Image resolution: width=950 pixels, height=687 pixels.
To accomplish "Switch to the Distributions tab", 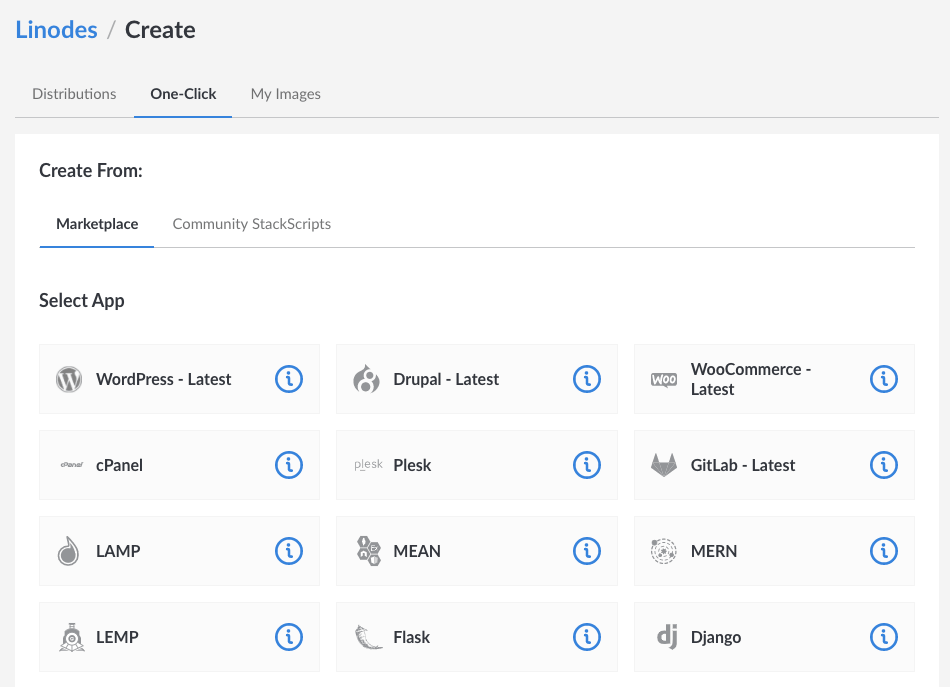I will click(74, 93).
